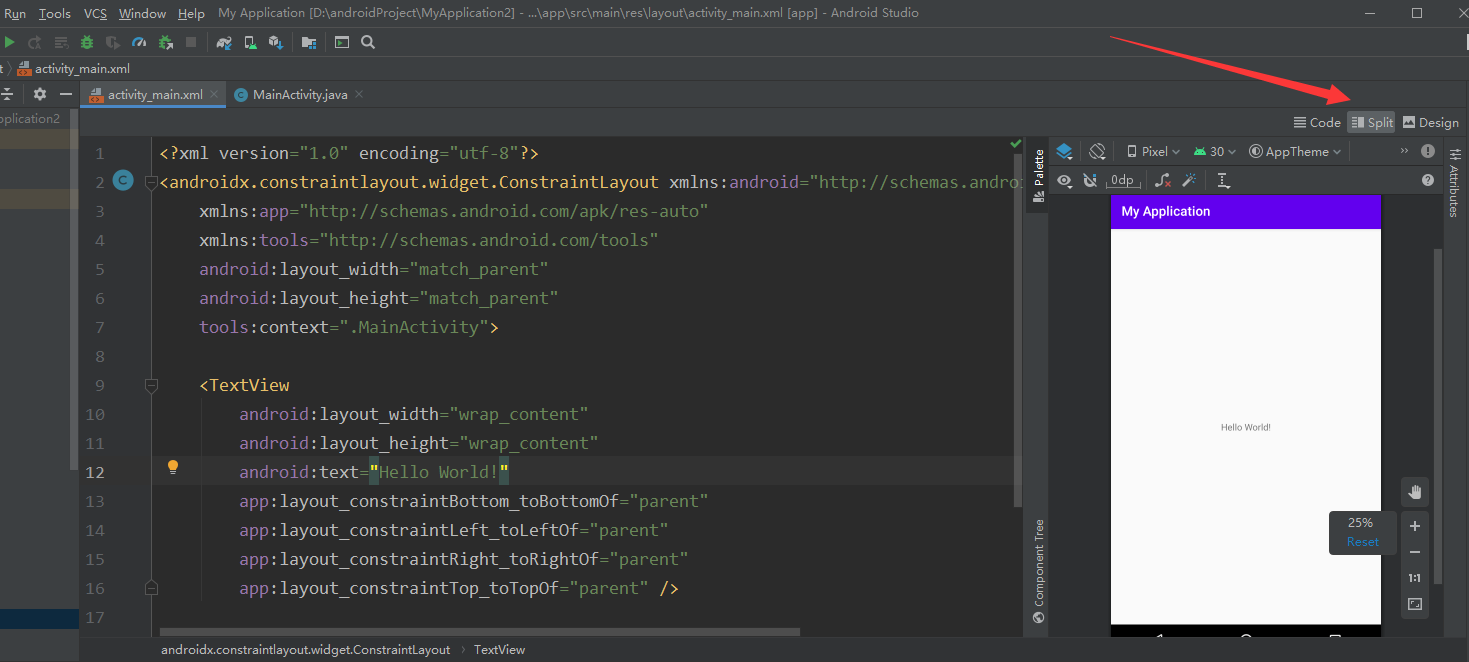Open the Pixel device dropdown
Image resolution: width=1469 pixels, height=662 pixels.
click(x=1152, y=151)
